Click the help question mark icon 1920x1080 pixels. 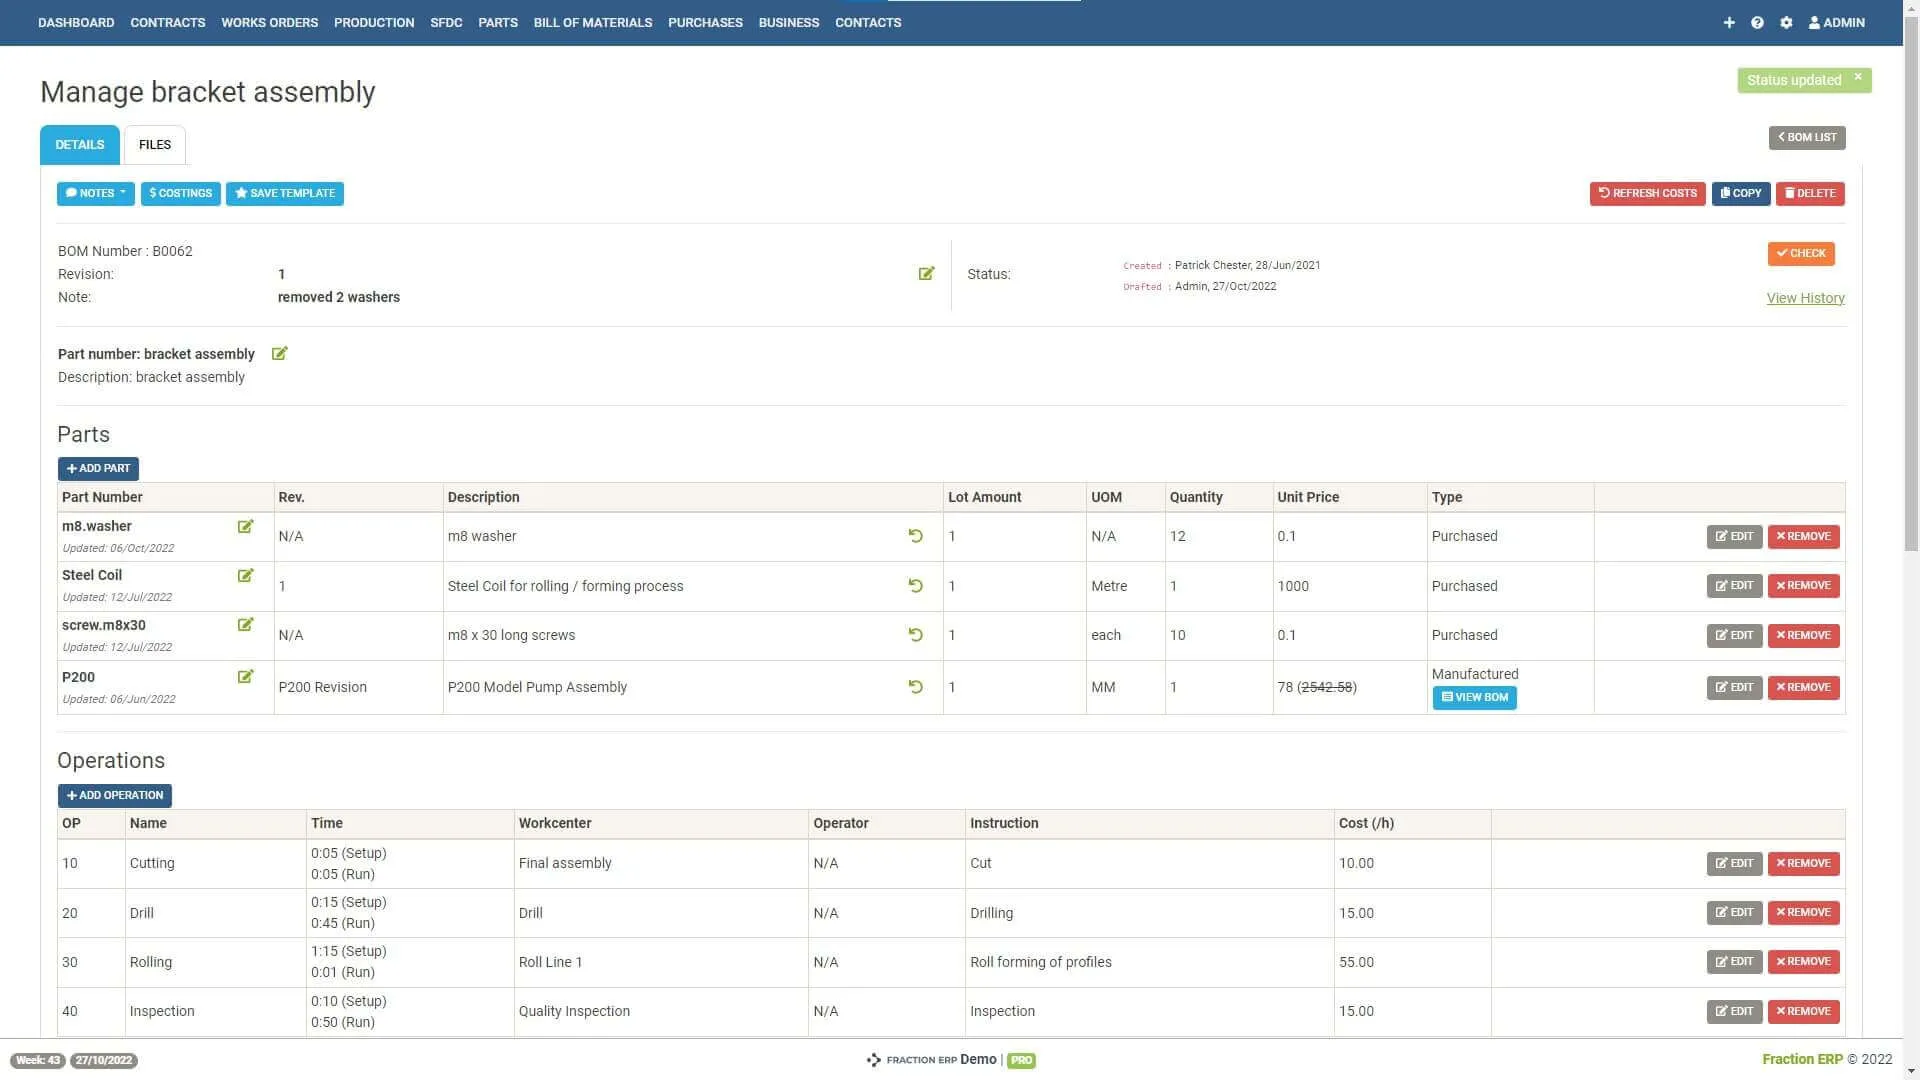pos(1757,22)
